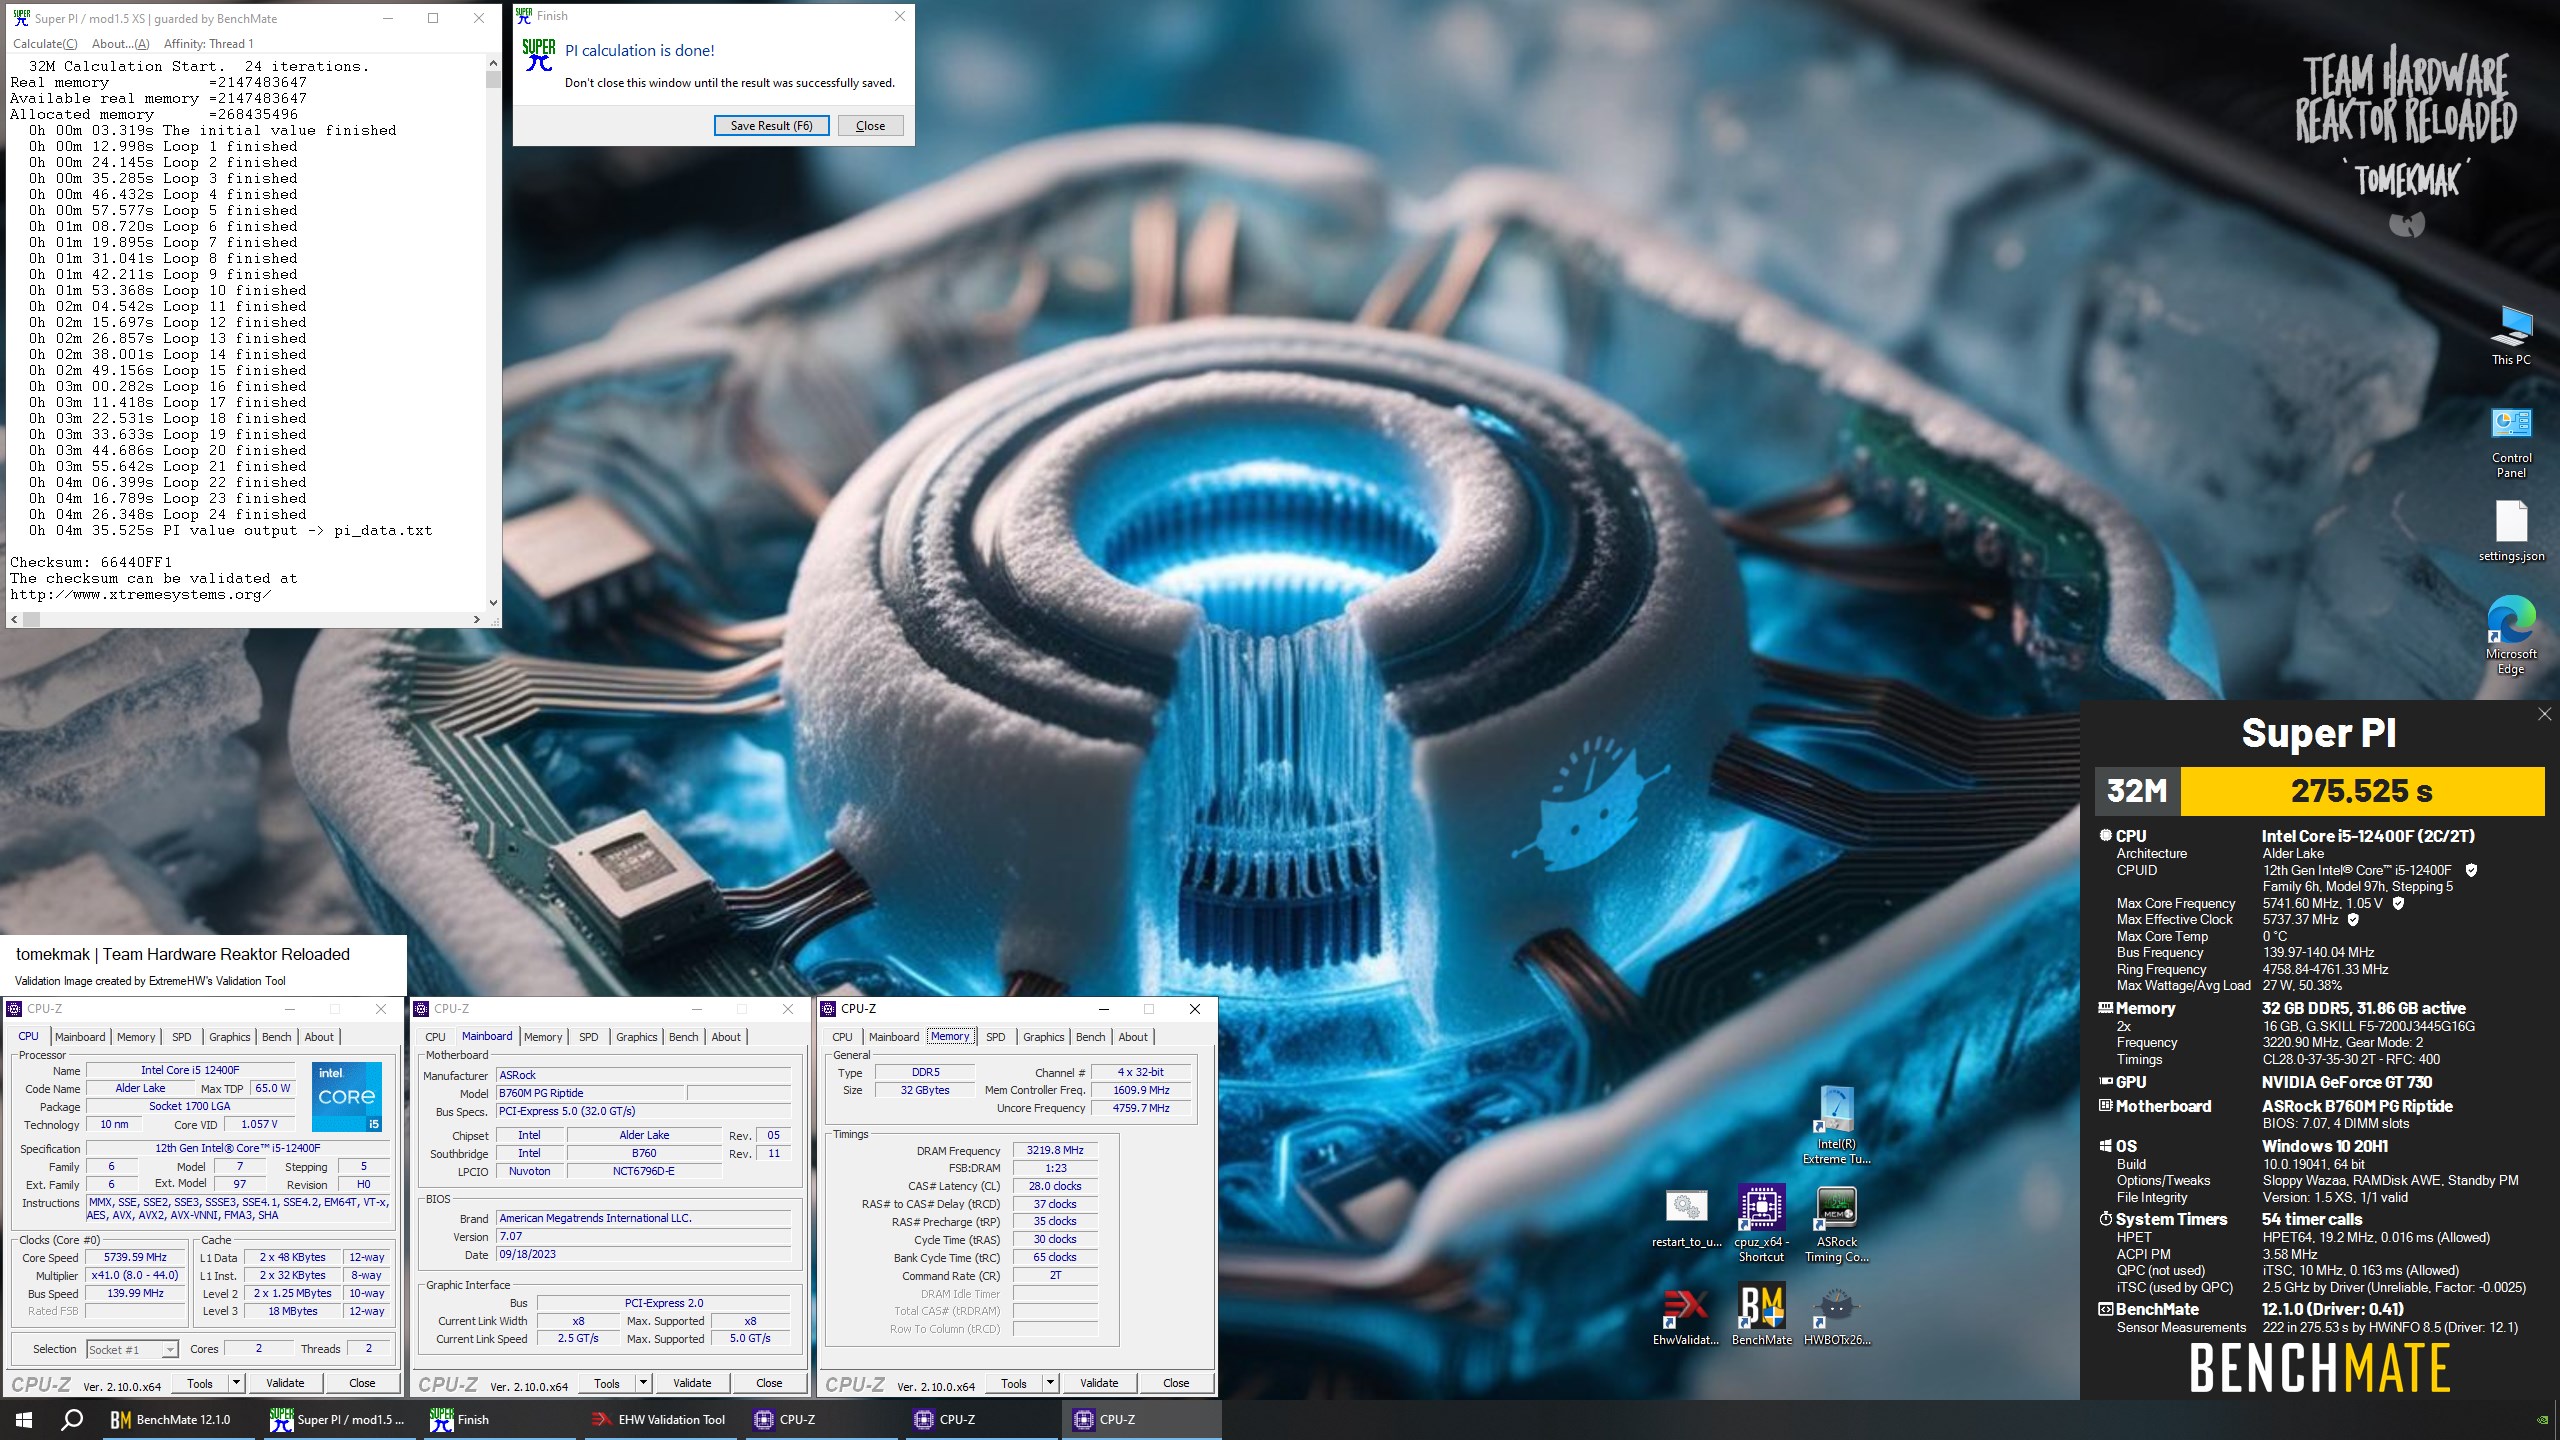Open Mainboard tab in CPU-Z CPU window
The image size is (2560, 1440).
[80, 1037]
